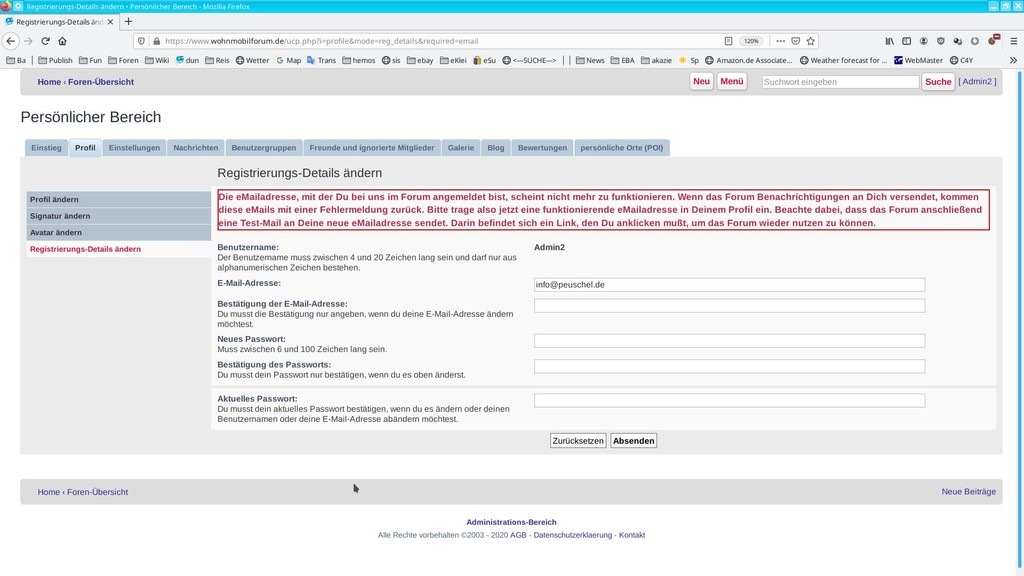Open the News bookmarks folder
The image size is (1024, 576).
coord(590,60)
